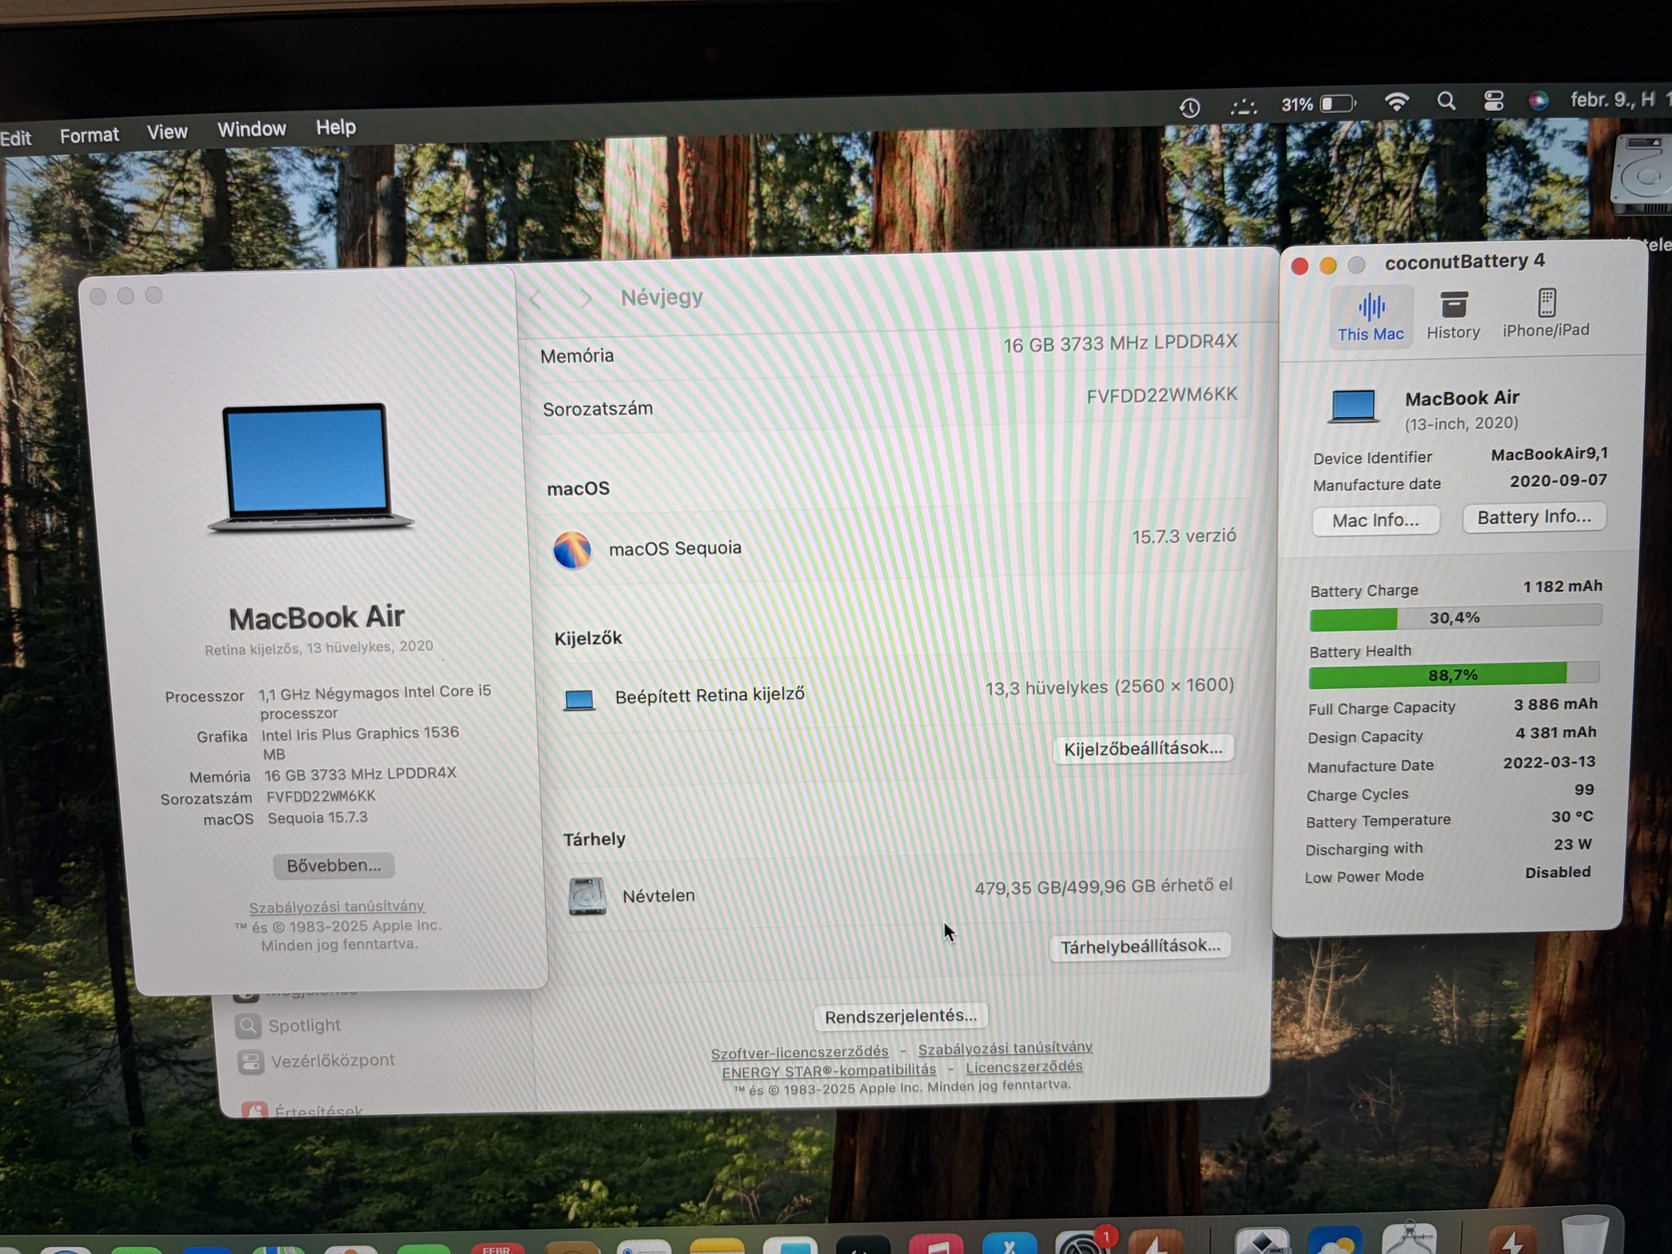Click the Rendszerjelentés... button

pos(901,1016)
